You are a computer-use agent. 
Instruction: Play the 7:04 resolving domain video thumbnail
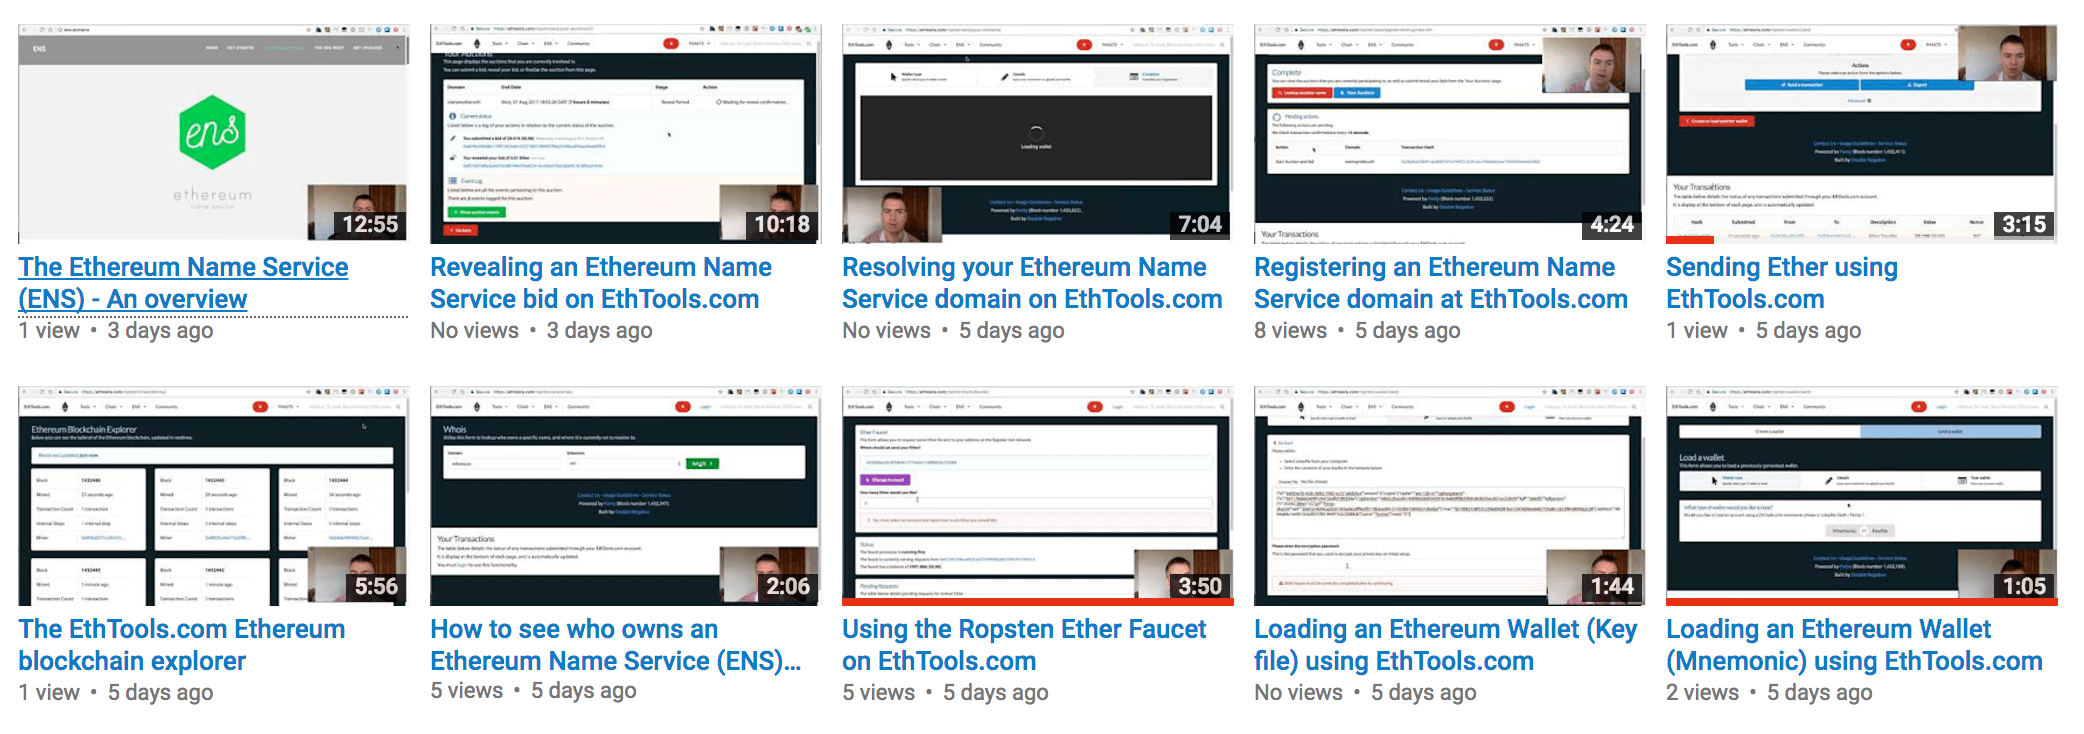1037,134
